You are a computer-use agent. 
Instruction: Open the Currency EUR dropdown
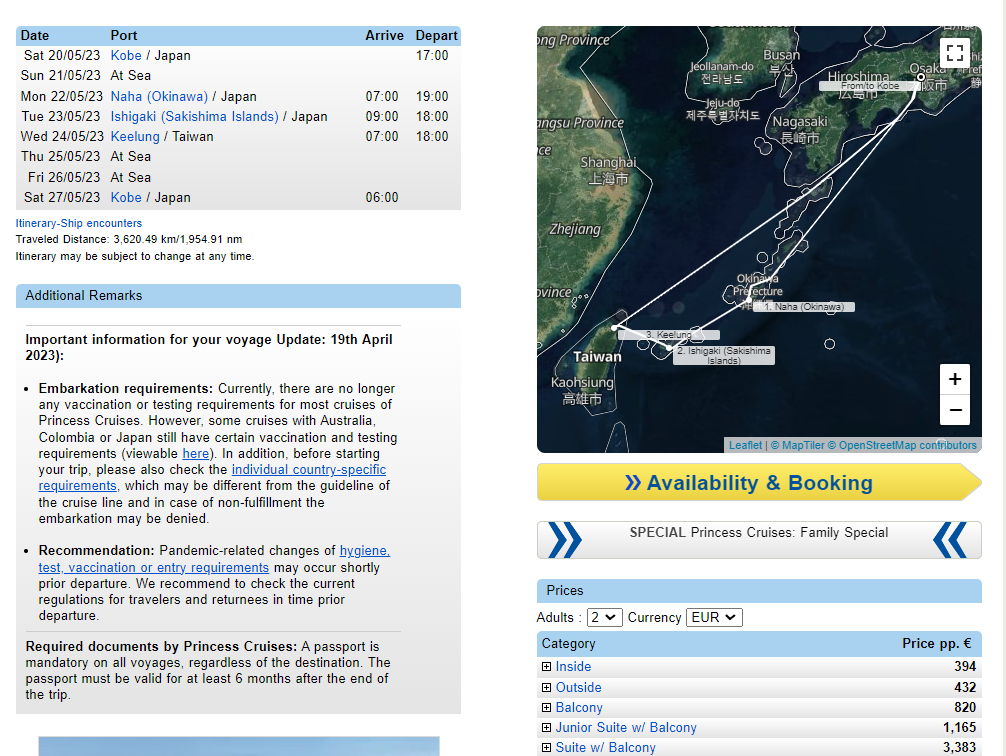pyautogui.click(x=714, y=618)
